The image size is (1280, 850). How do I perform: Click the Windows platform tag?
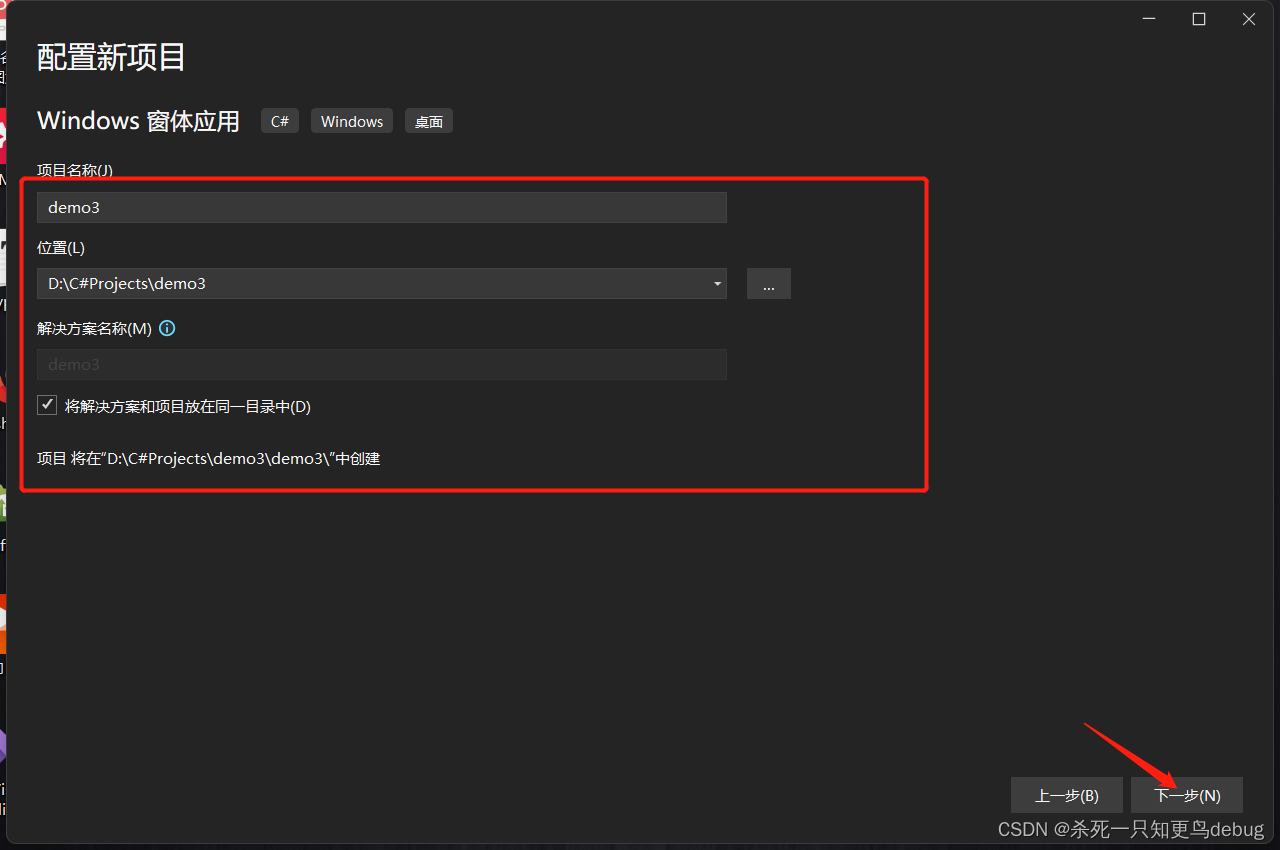(352, 121)
